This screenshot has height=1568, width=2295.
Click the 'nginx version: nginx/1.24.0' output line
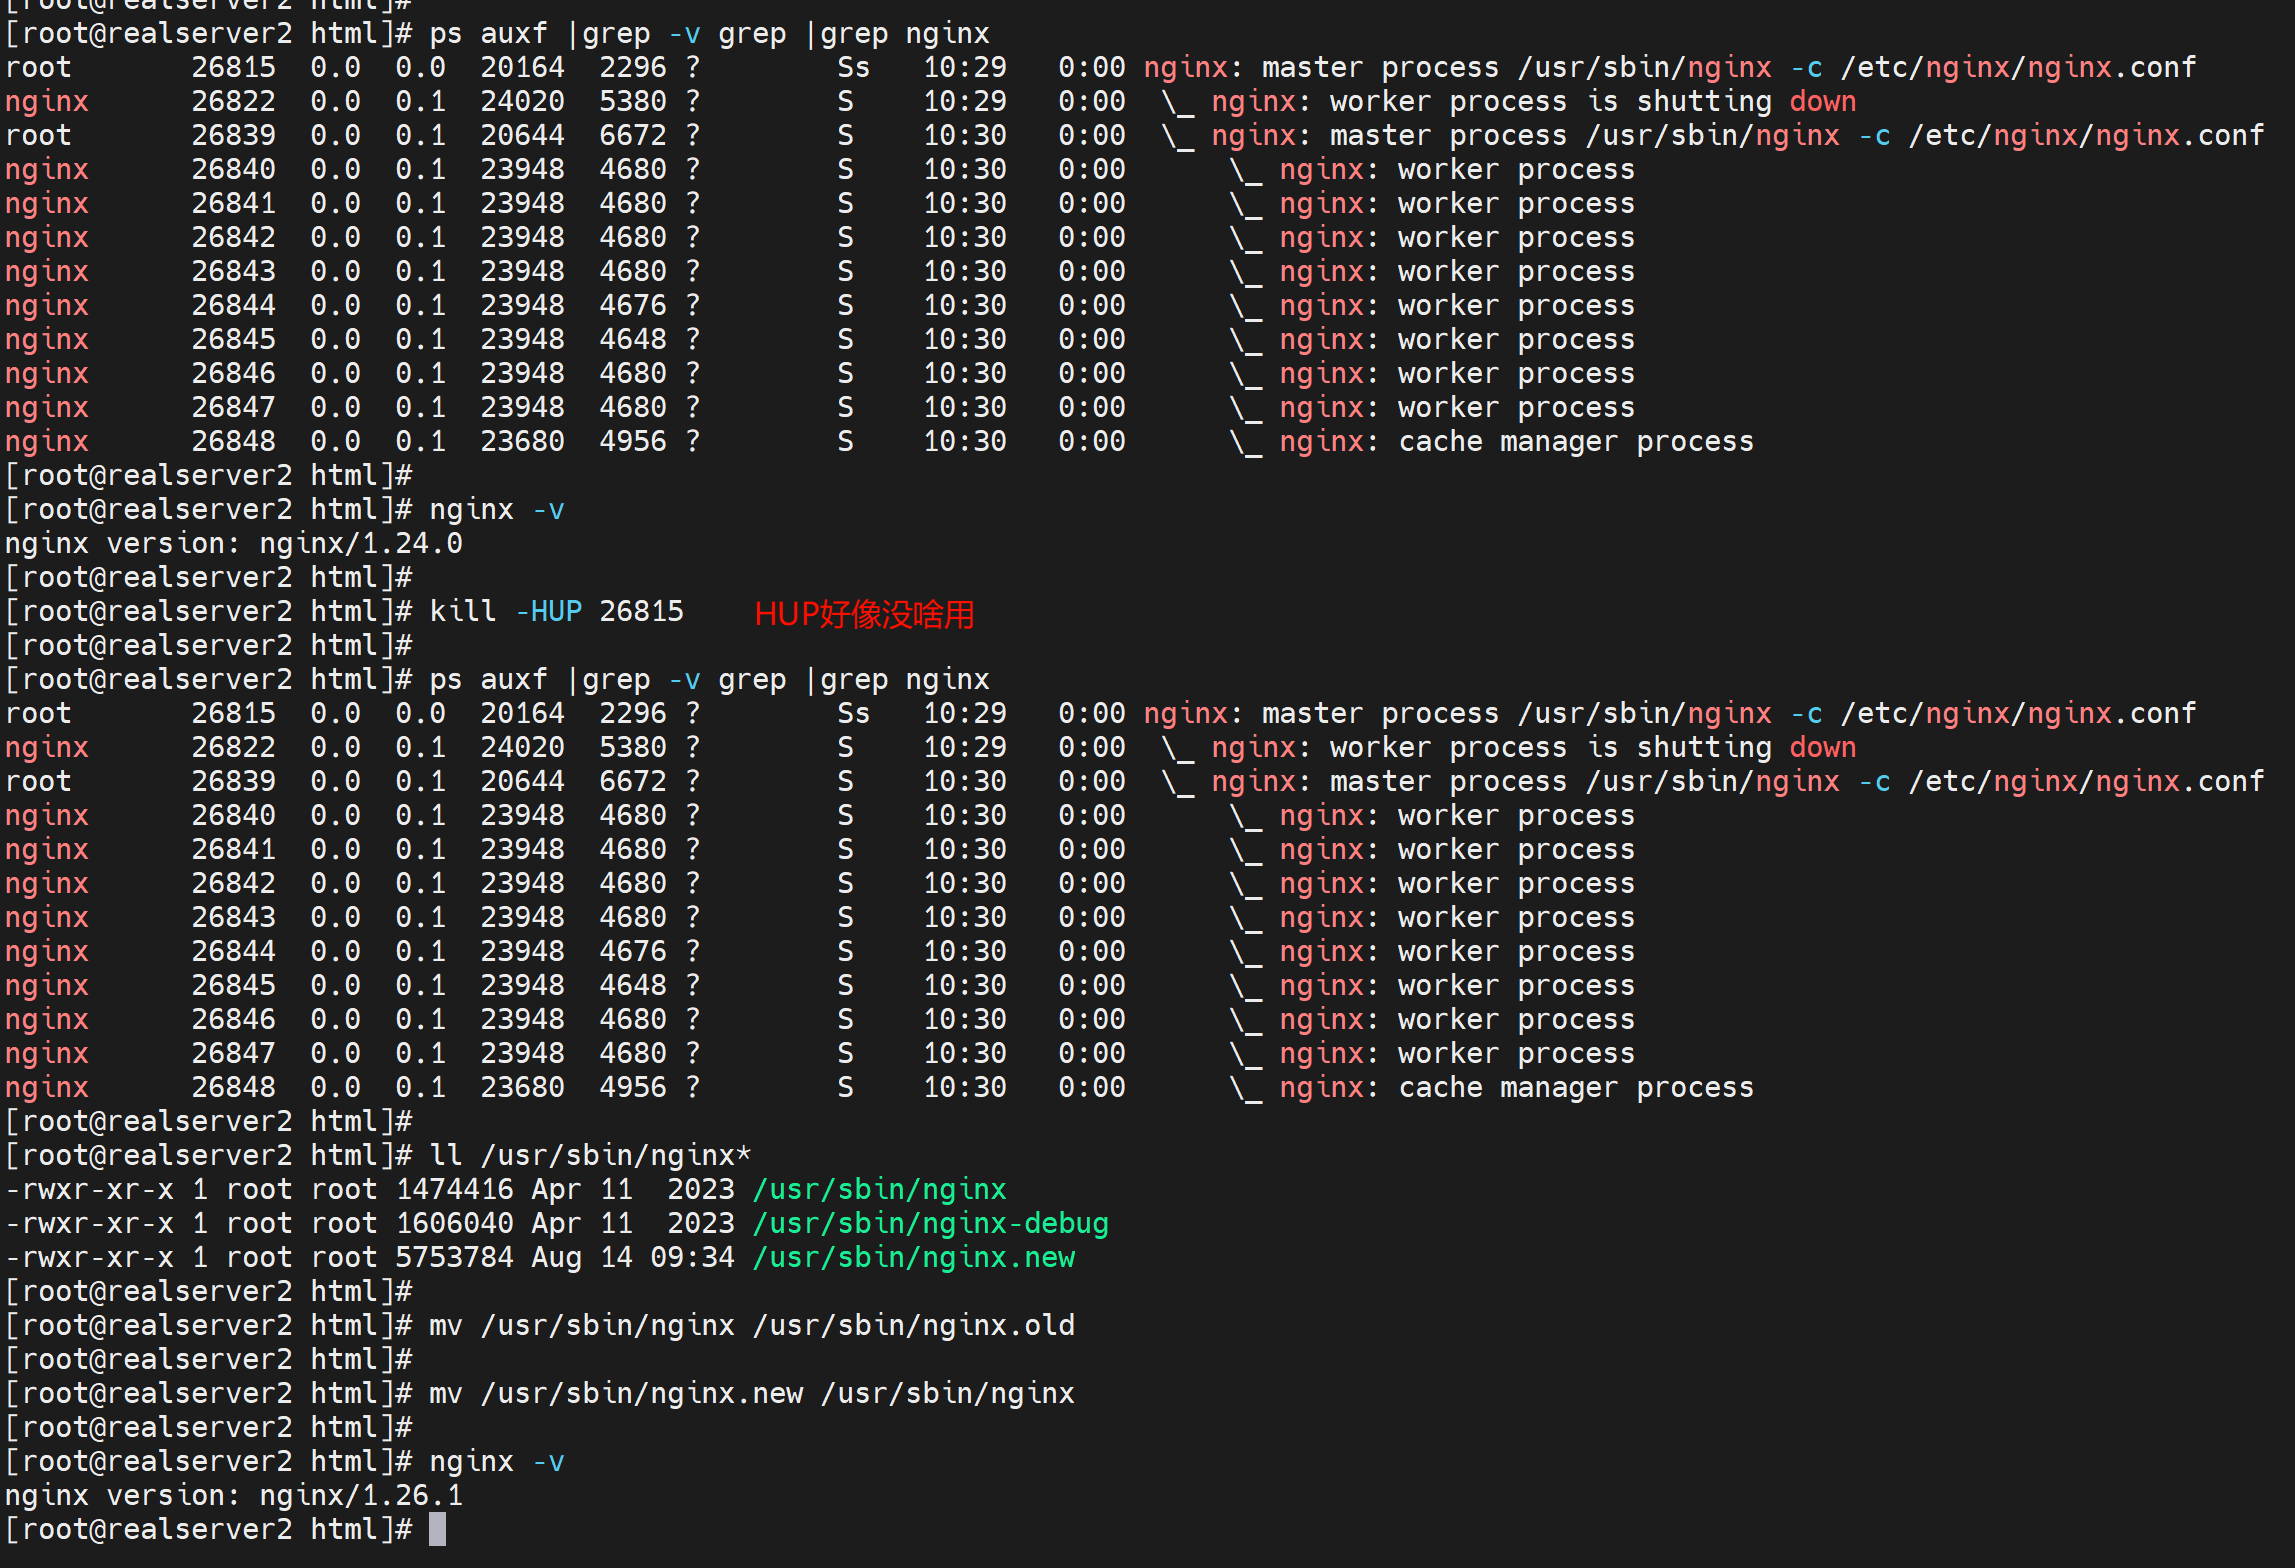234,543
